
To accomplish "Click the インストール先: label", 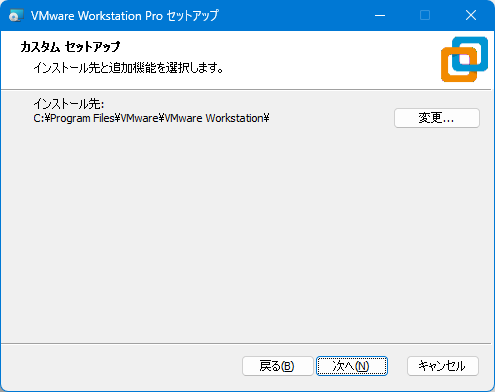I will 69,104.
